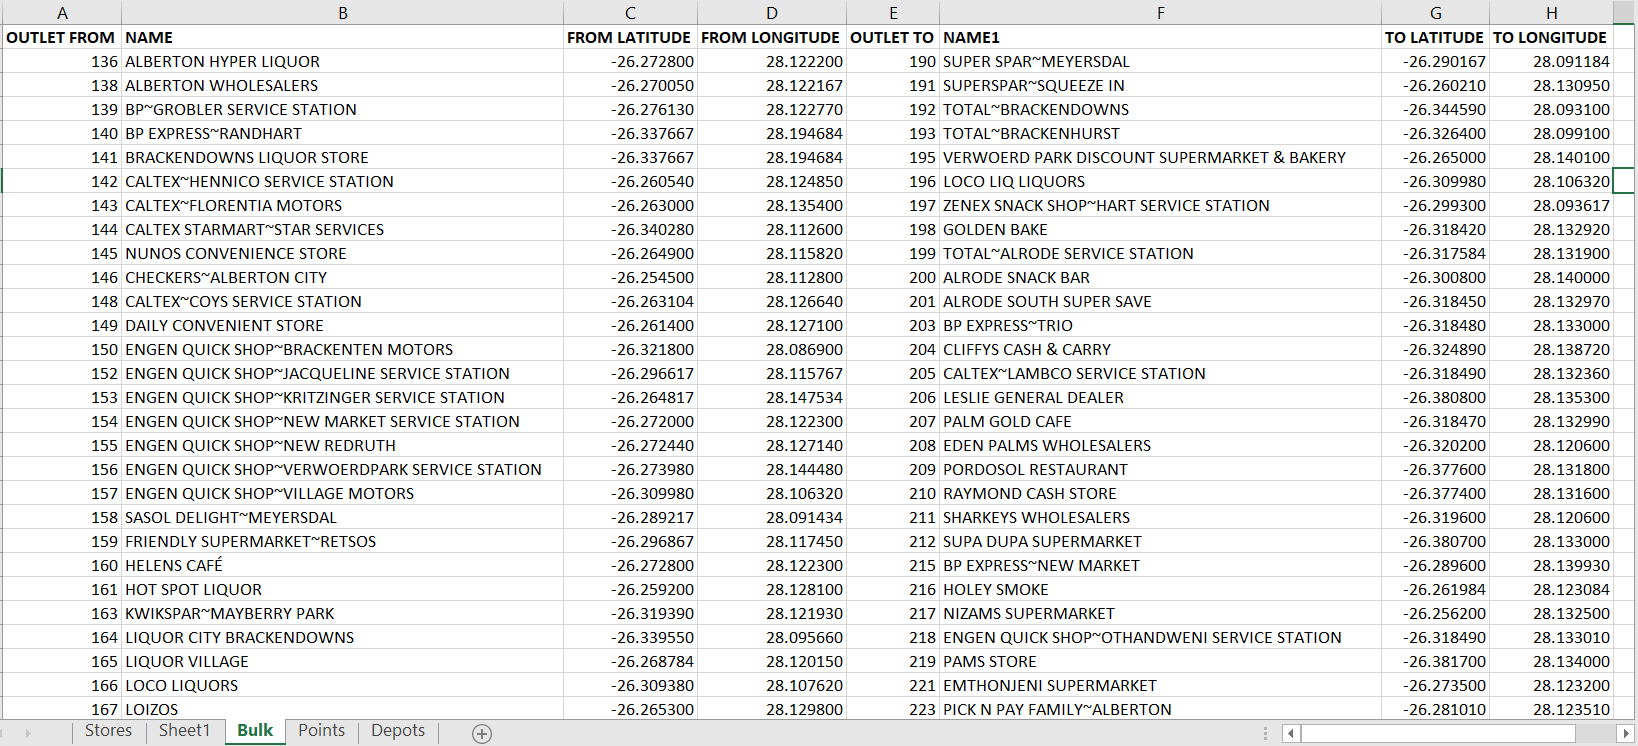Click horizontal scrollbar right arrow
This screenshot has height=746, width=1638.
click(1626, 734)
